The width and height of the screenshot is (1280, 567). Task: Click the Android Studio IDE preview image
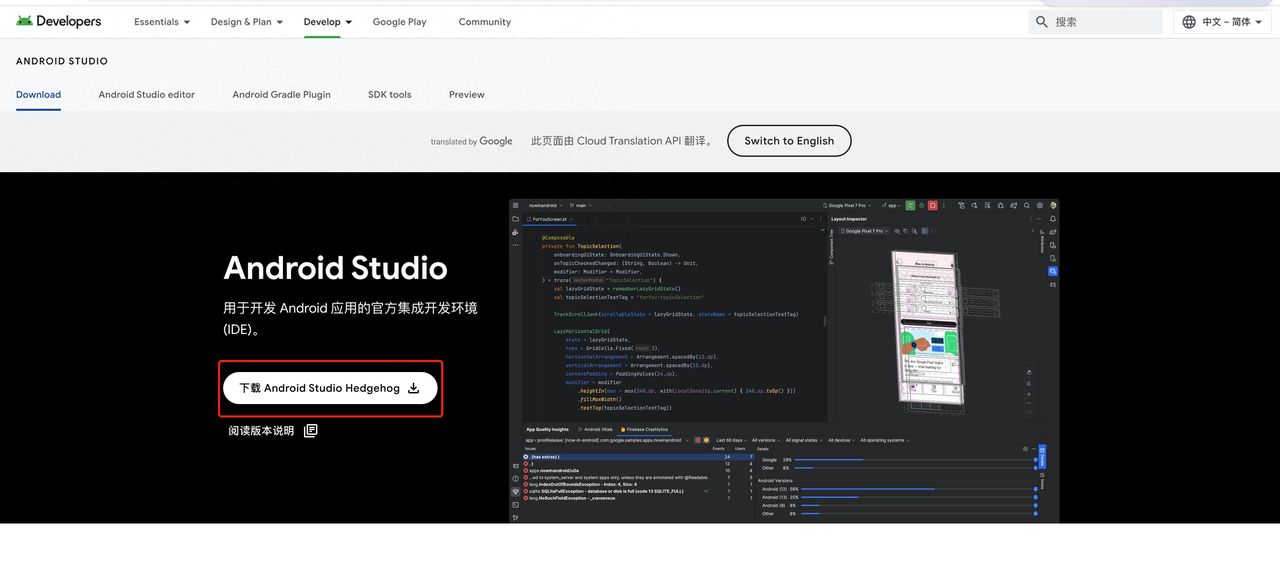pyautogui.click(x=784, y=360)
